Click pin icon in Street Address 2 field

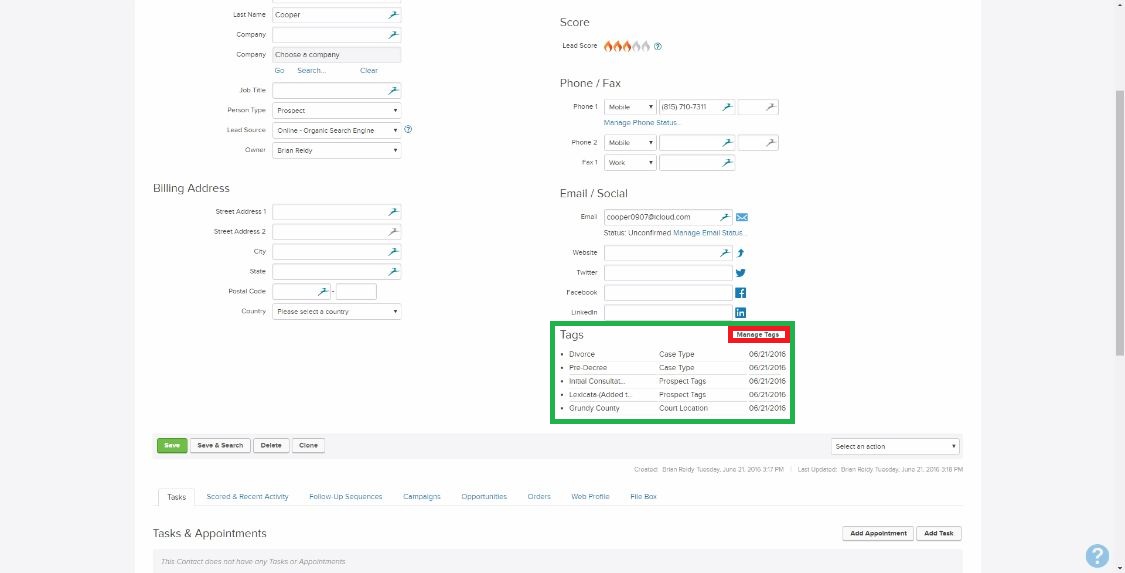(x=393, y=232)
